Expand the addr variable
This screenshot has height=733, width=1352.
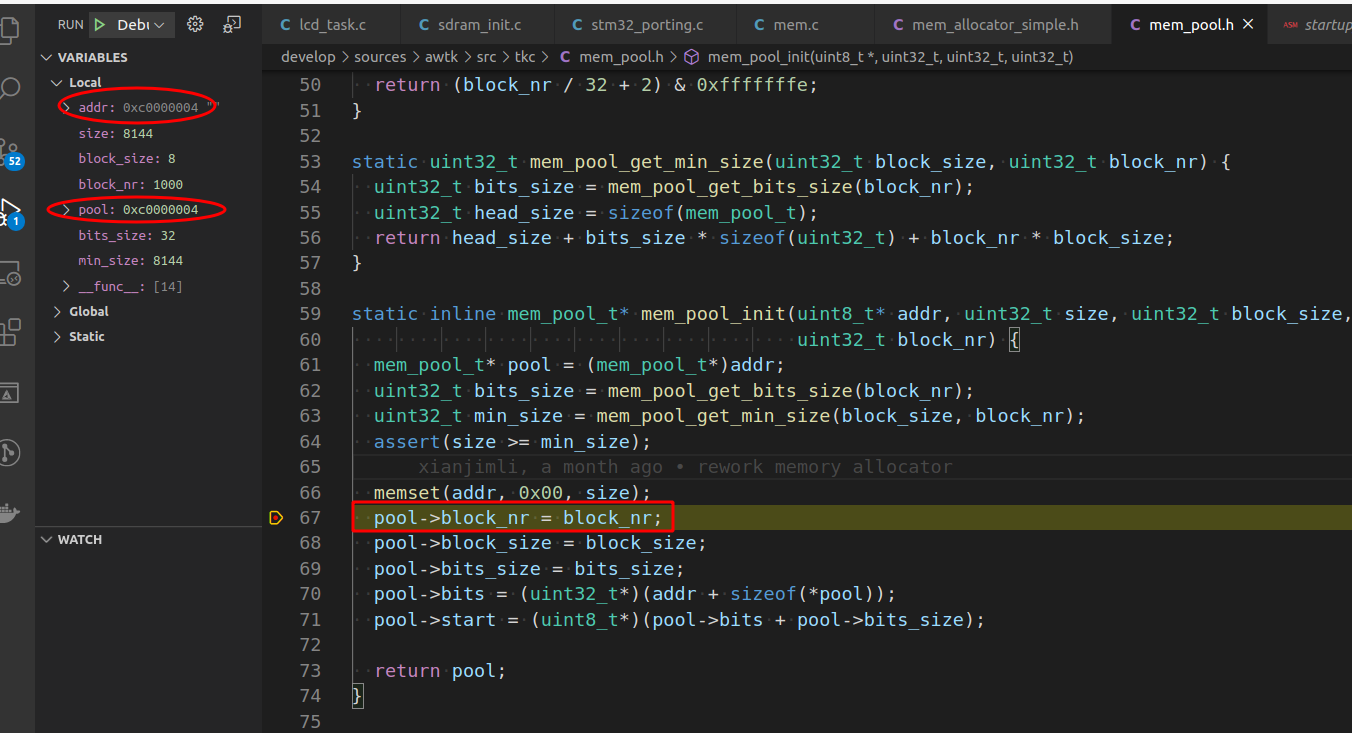pyautogui.click(x=66, y=107)
